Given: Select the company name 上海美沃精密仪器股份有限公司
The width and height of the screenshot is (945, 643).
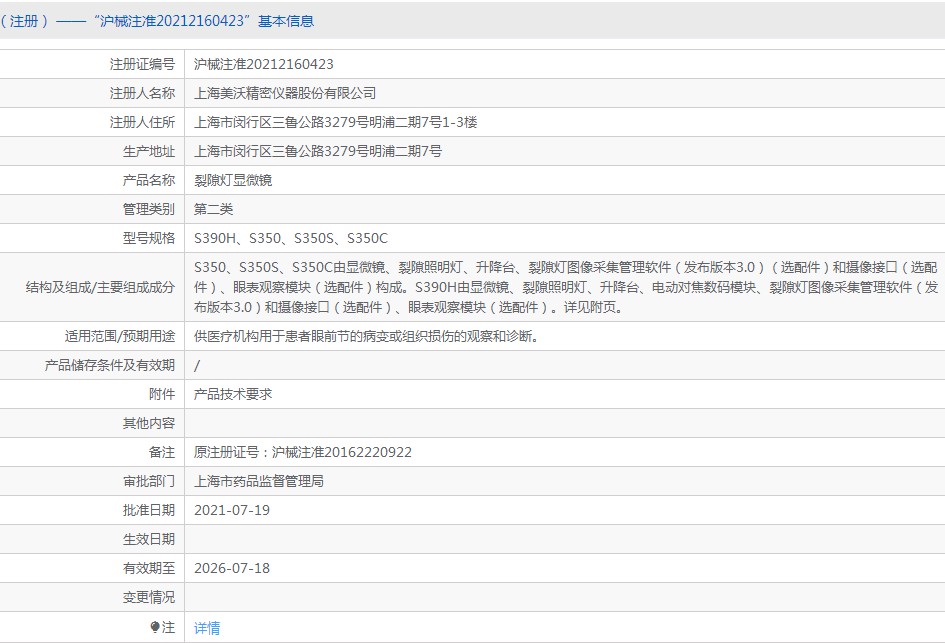Looking at the screenshot, I should [285, 93].
